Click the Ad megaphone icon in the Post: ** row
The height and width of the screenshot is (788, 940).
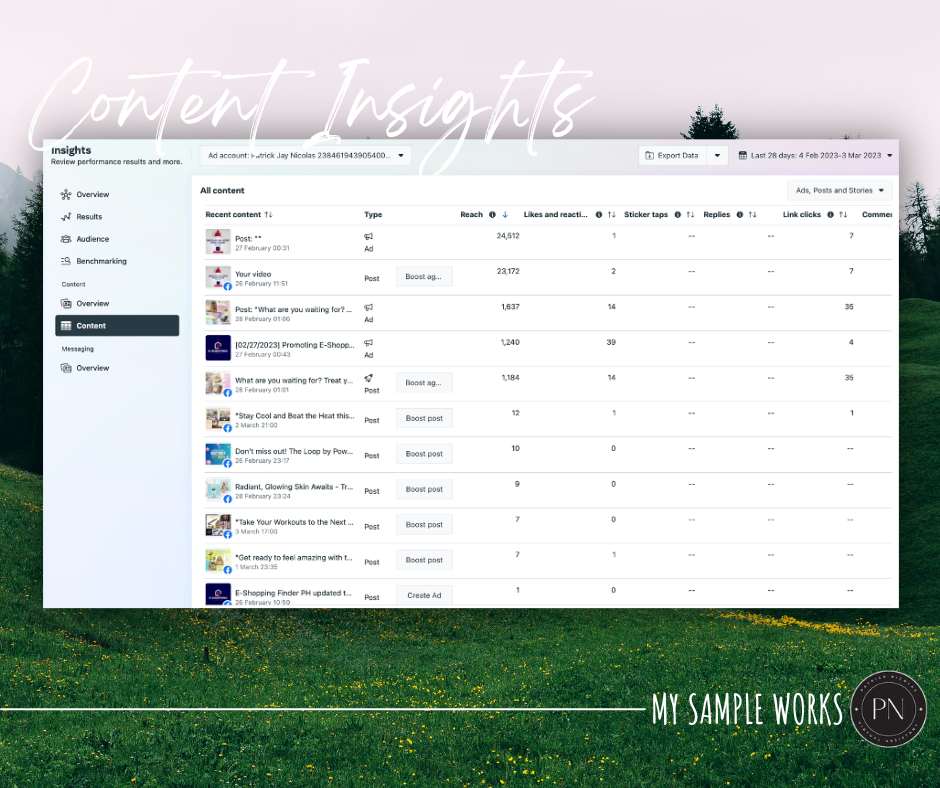coord(369,236)
